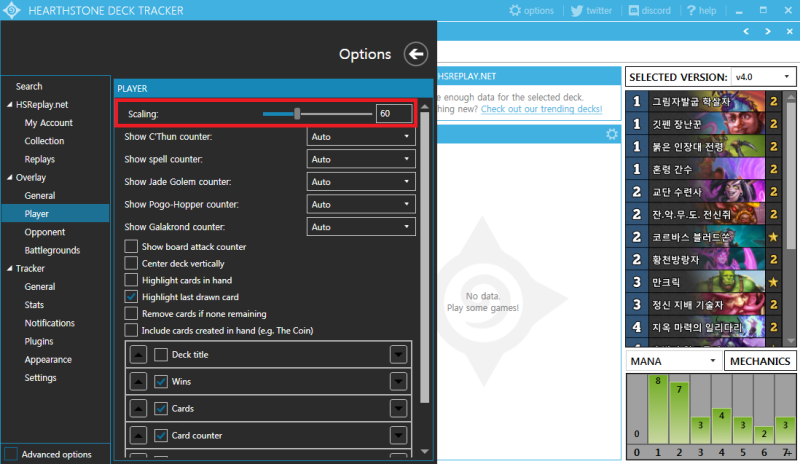Uncheck the Cards checkbox

[161, 409]
